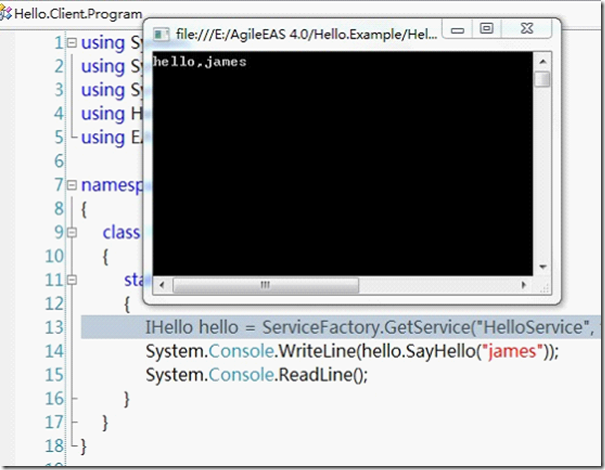Click 'WriteLine' on line 14

pyautogui.click(x=318, y=351)
